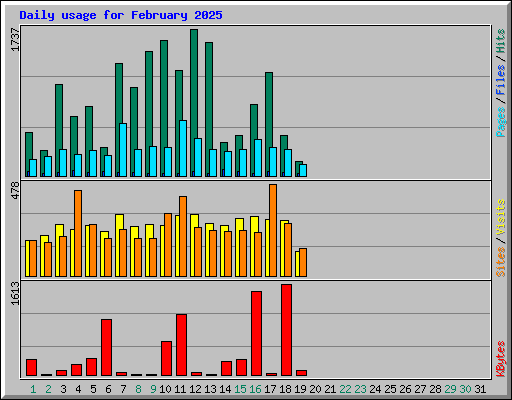This screenshot has height=400, width=512.
Task: Click the cyan Pages legend label
Action: tap(500, 122)
